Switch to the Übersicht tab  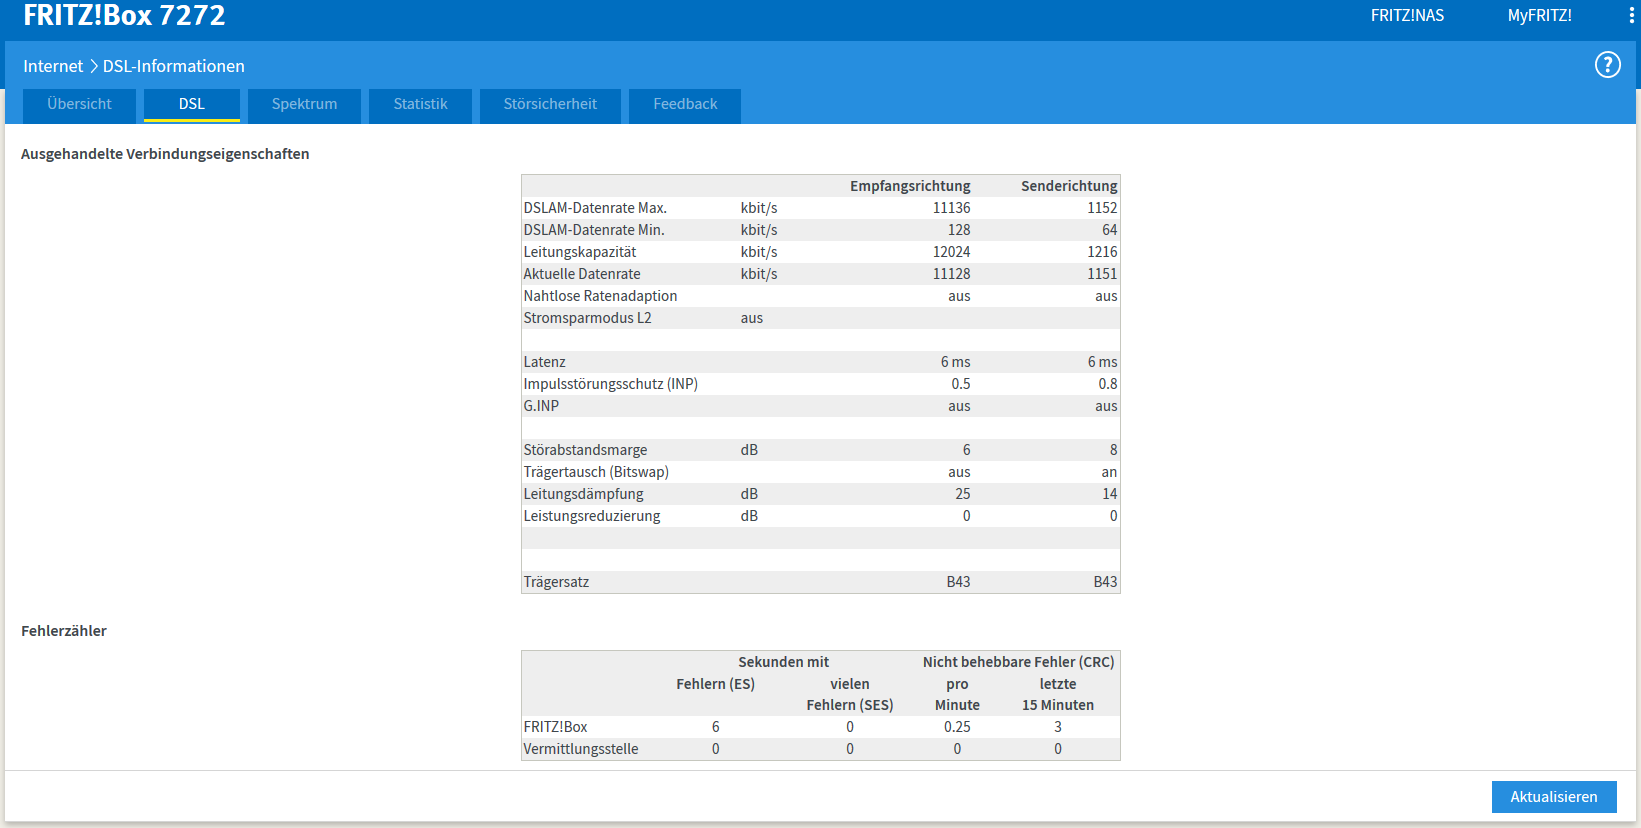[79, 105]
